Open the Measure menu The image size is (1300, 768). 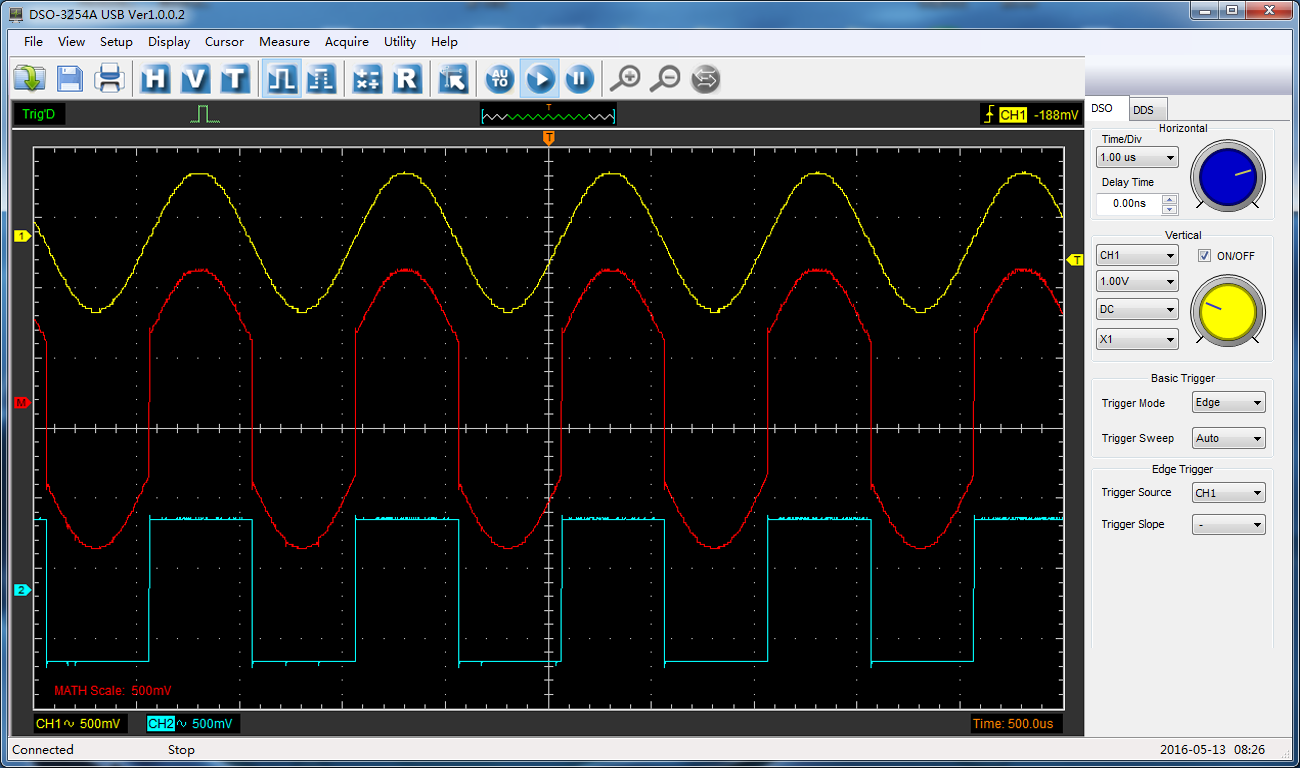coord(284,42)
